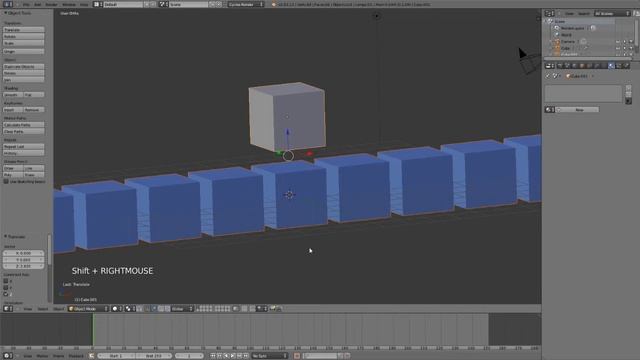Click the Translate button
Viewport: 640px width, 360px height.
click(x=24, y=30)
